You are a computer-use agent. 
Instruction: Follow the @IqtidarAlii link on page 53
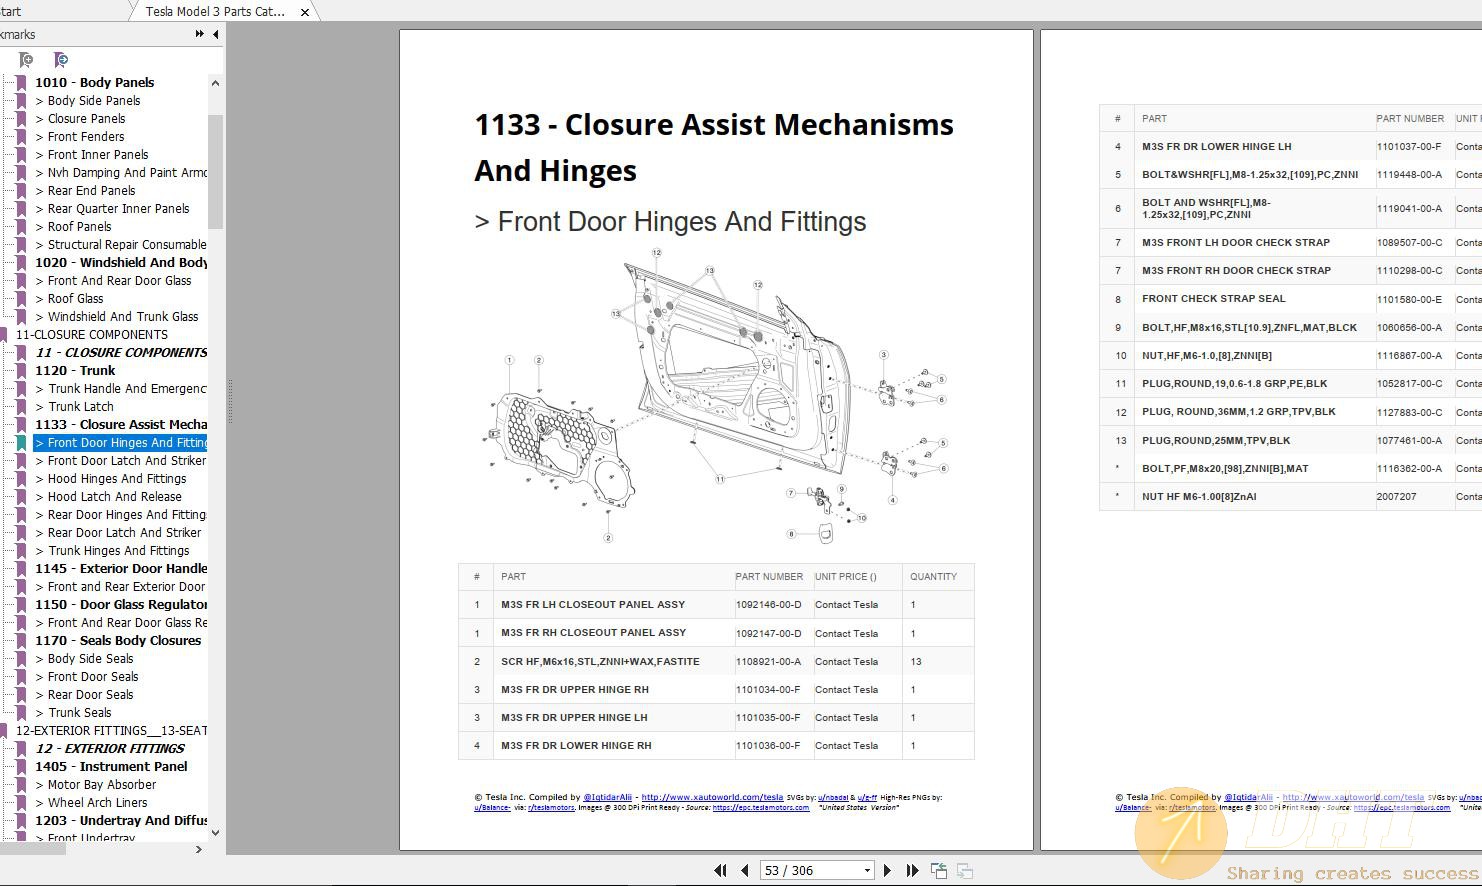(x=607, y=798)
